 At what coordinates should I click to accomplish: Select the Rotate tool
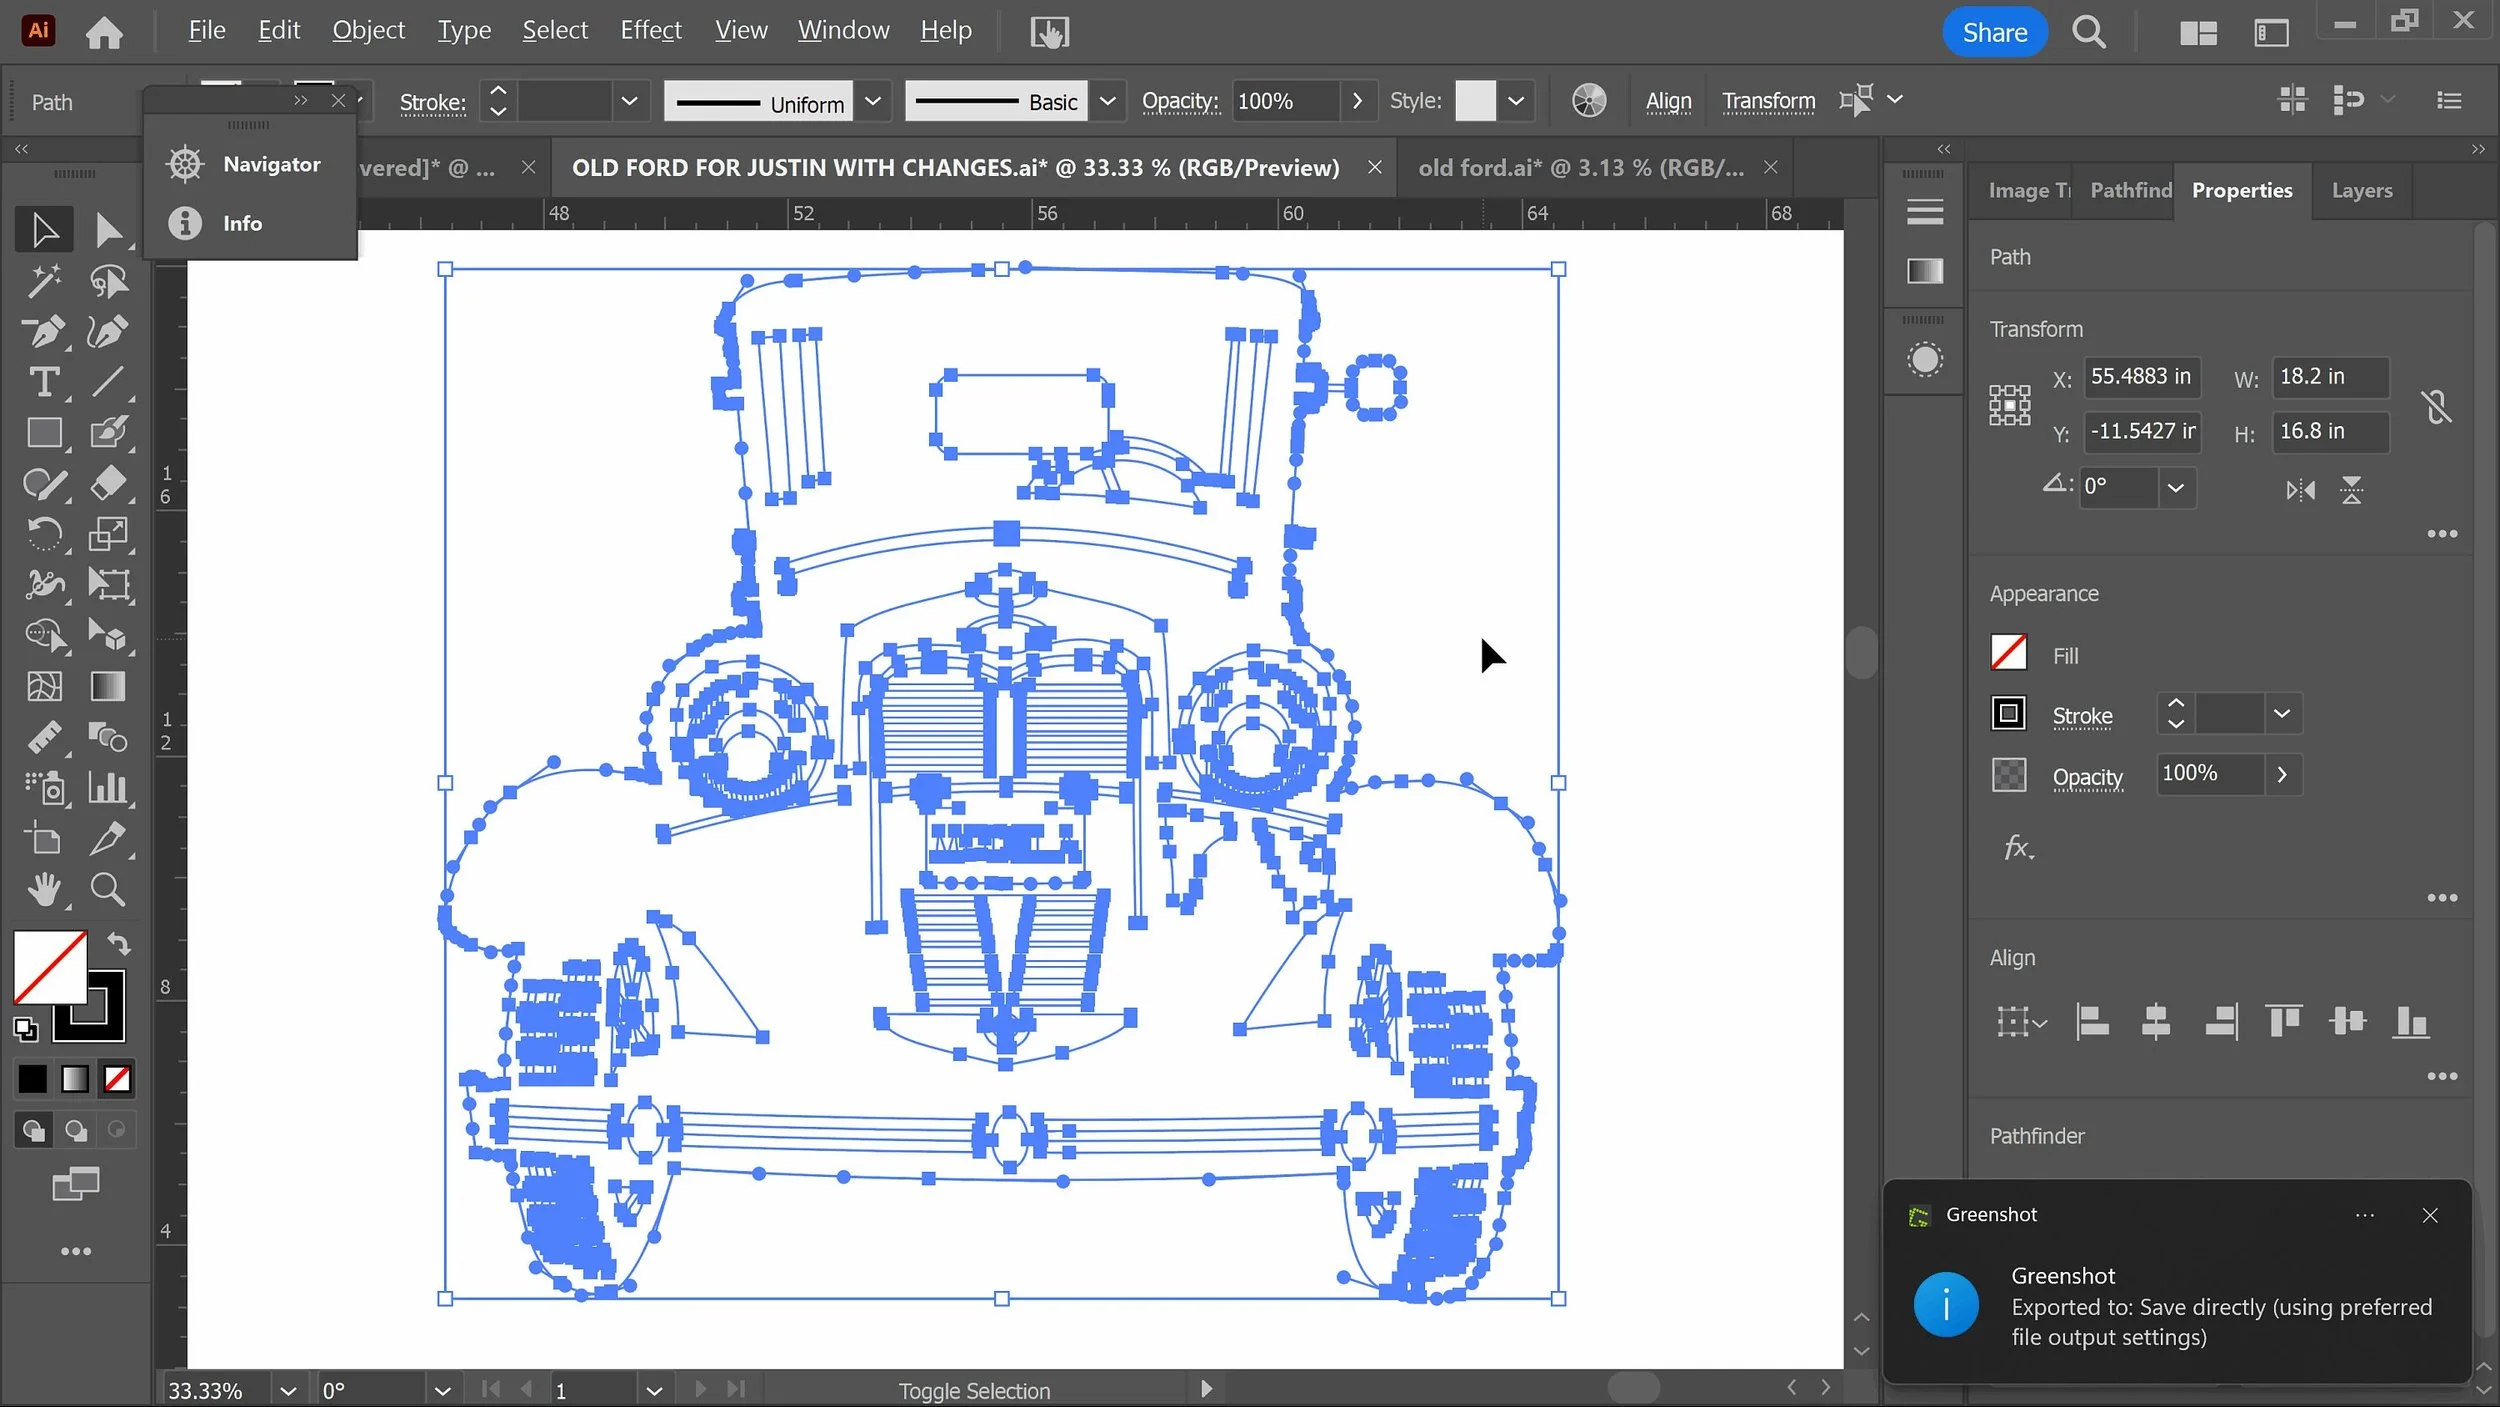click(43, 533)
